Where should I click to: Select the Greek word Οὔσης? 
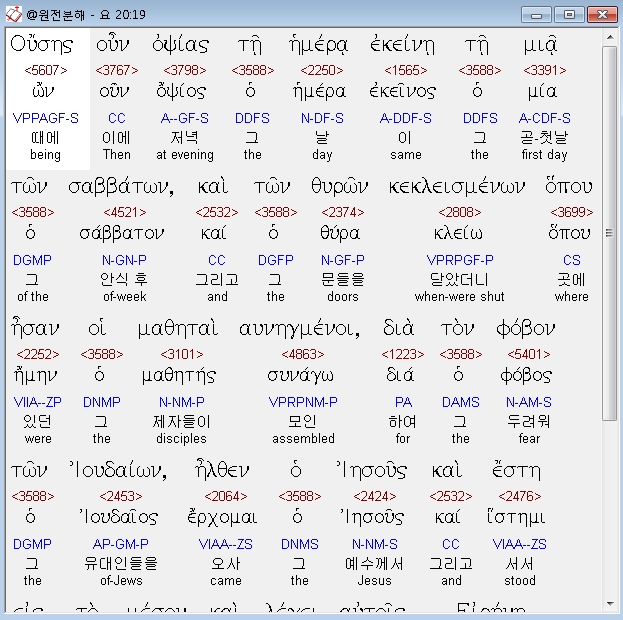pos(42,44)
